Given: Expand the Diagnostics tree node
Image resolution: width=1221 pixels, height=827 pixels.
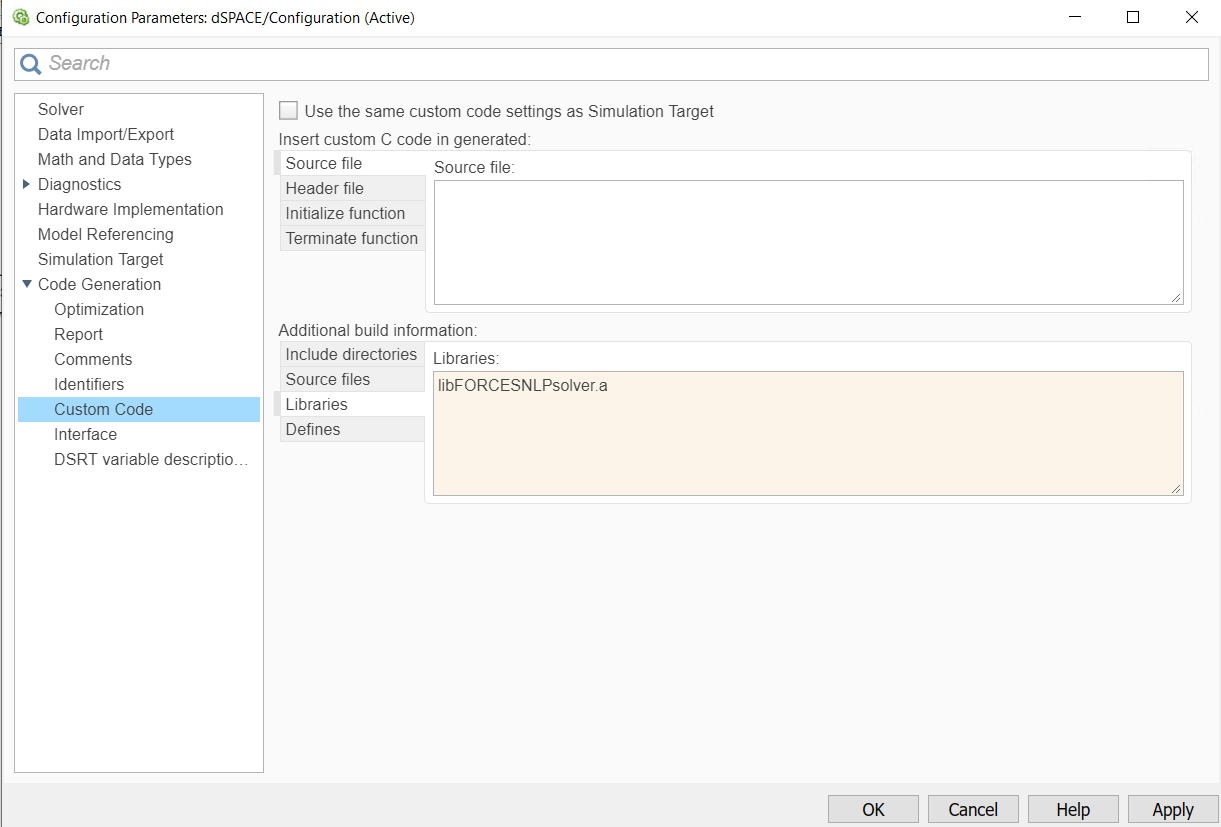Looking at the screenshot, I should 26,184.
